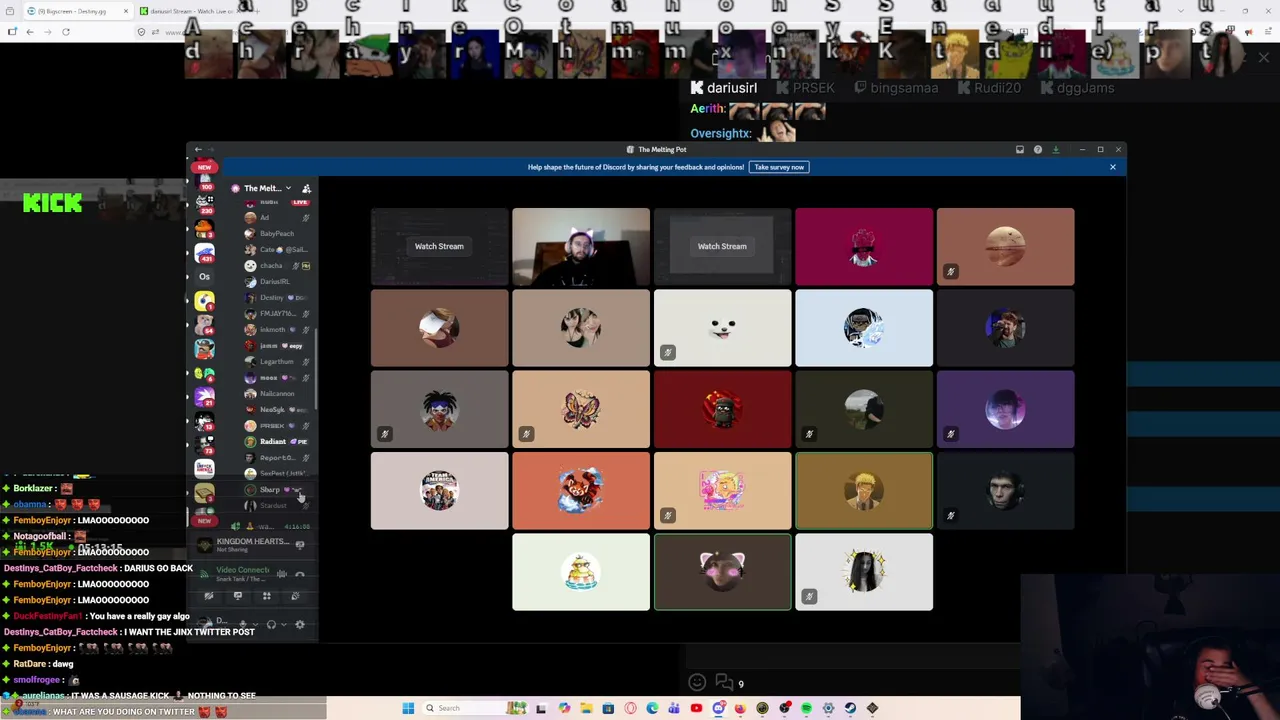Go back with Discord's title bar arrow

coord(198,150)
